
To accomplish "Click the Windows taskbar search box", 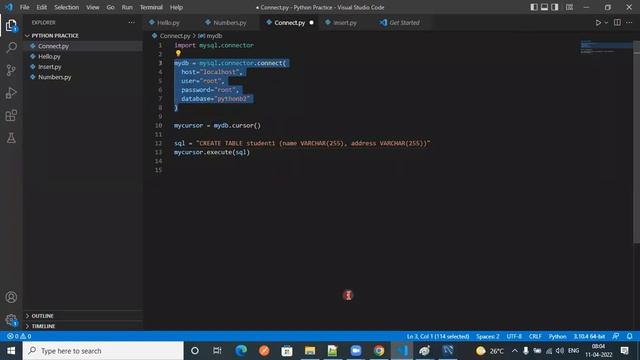I will point(103,351).
